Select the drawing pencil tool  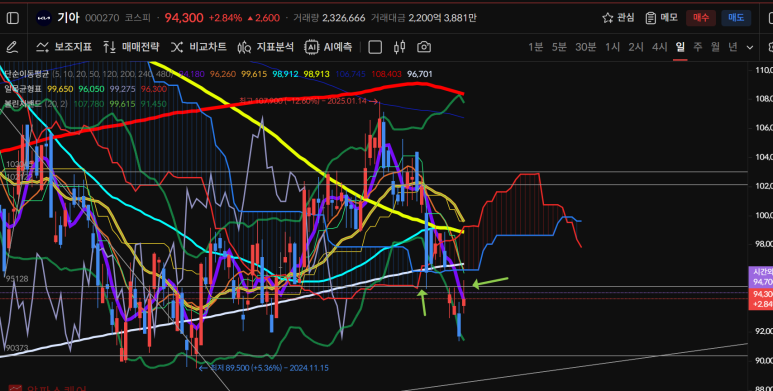point(12,47)
